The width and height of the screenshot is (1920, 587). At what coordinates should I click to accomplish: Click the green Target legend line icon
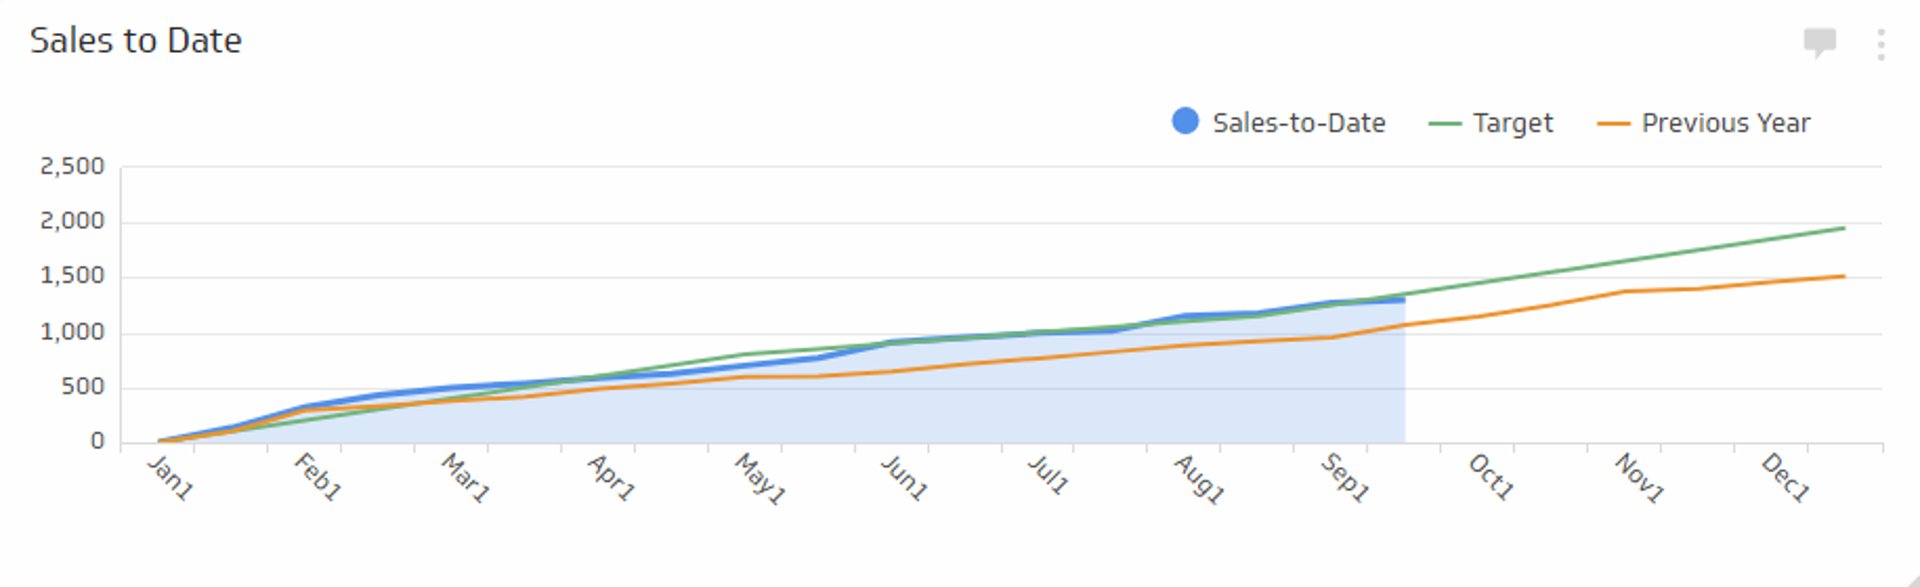click(x=1443, y=122)
